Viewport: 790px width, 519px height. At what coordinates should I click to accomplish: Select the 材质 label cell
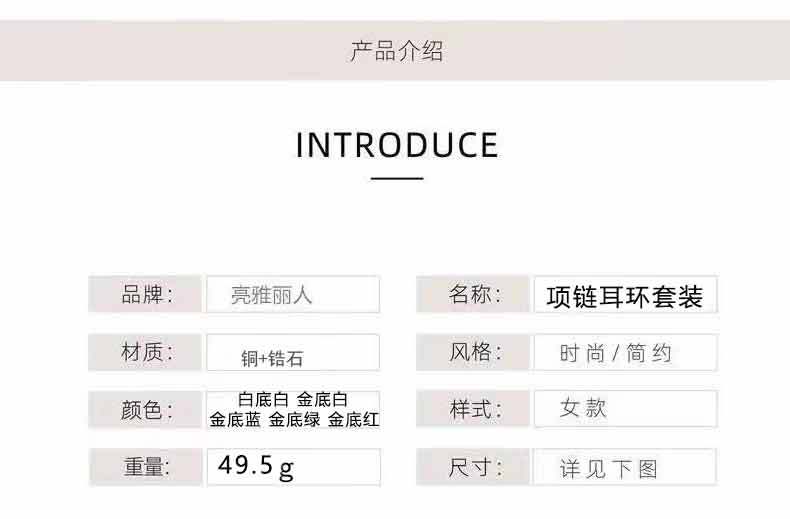147,352
